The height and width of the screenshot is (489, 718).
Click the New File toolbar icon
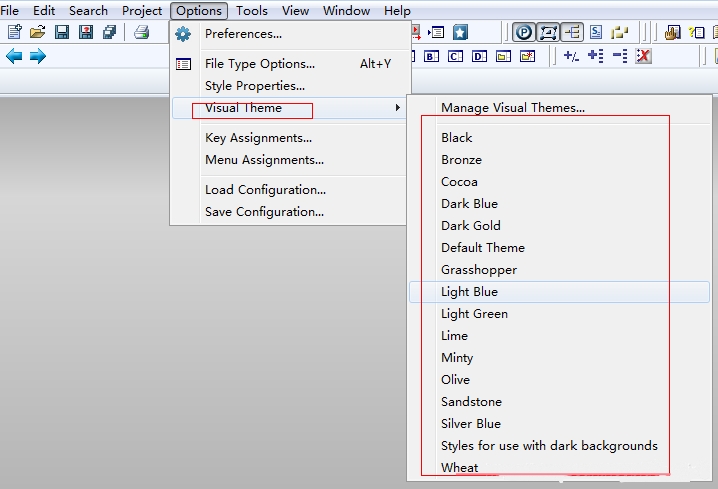click(x=14, y=33)
